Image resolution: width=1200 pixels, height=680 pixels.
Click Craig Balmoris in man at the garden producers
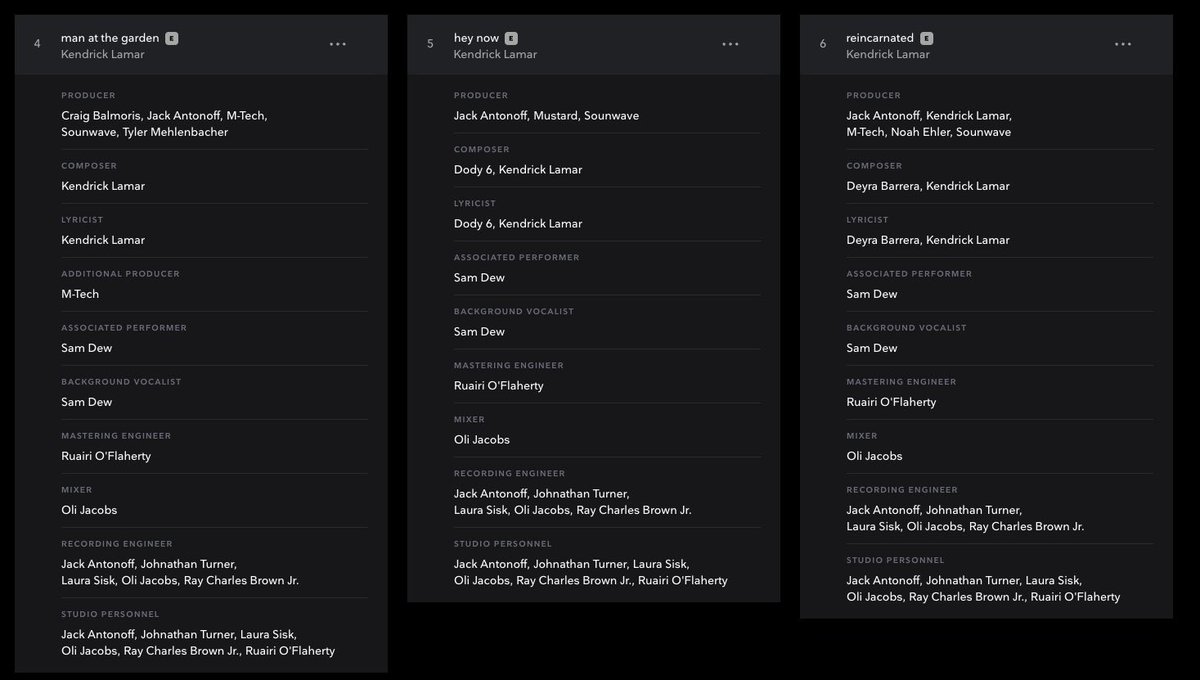click(100, 116)
